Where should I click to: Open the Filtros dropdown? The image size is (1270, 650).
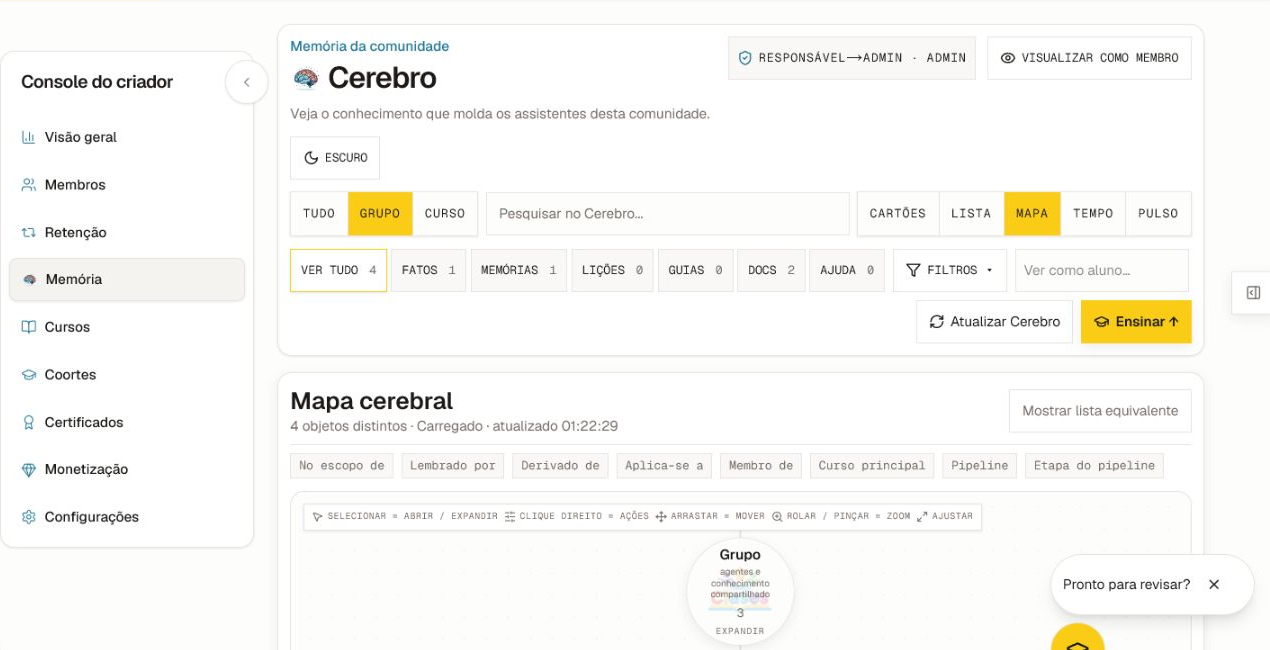(950, 271)
